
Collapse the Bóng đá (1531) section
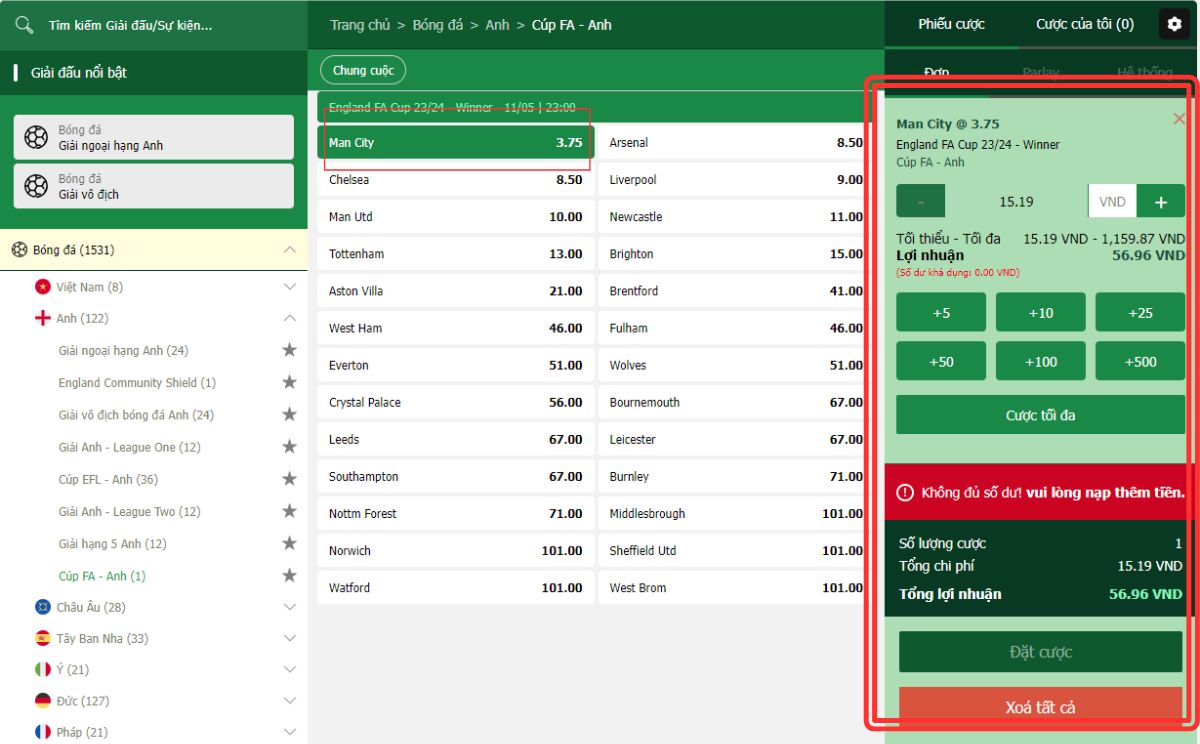click(x=289, y=250)
